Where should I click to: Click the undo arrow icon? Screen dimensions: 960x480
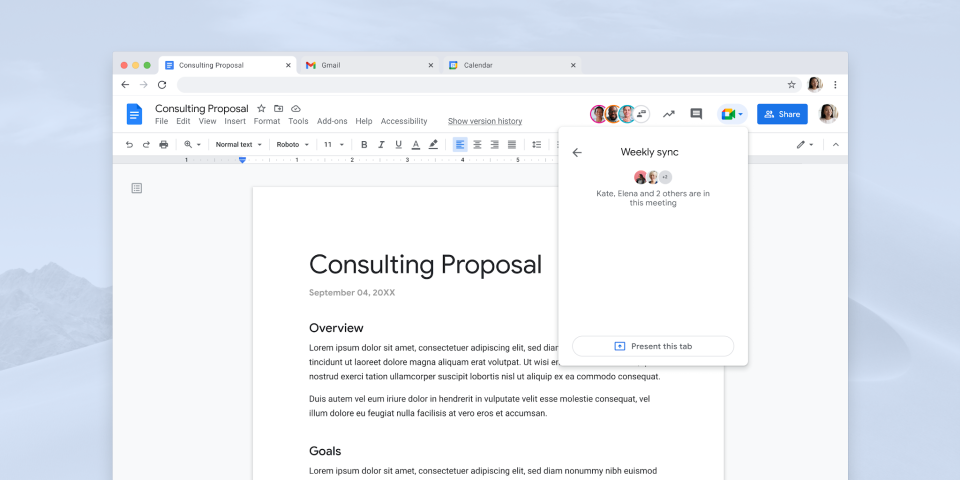[129, 144]
